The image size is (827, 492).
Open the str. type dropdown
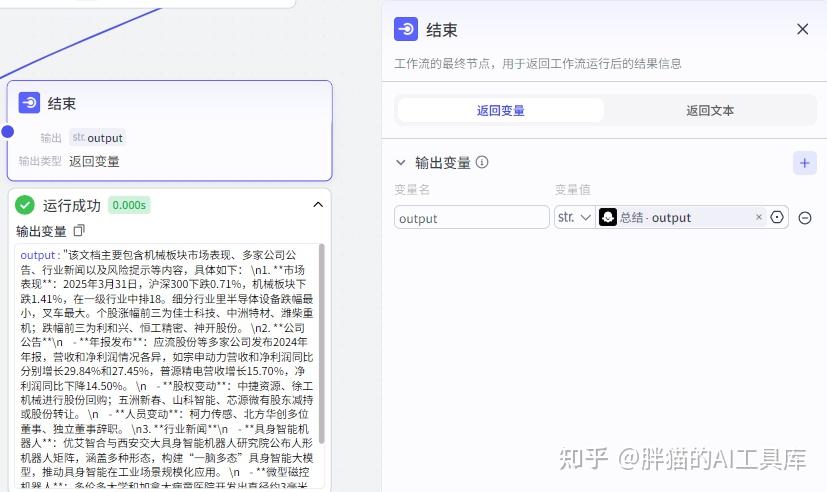click(x=574, y=217)
